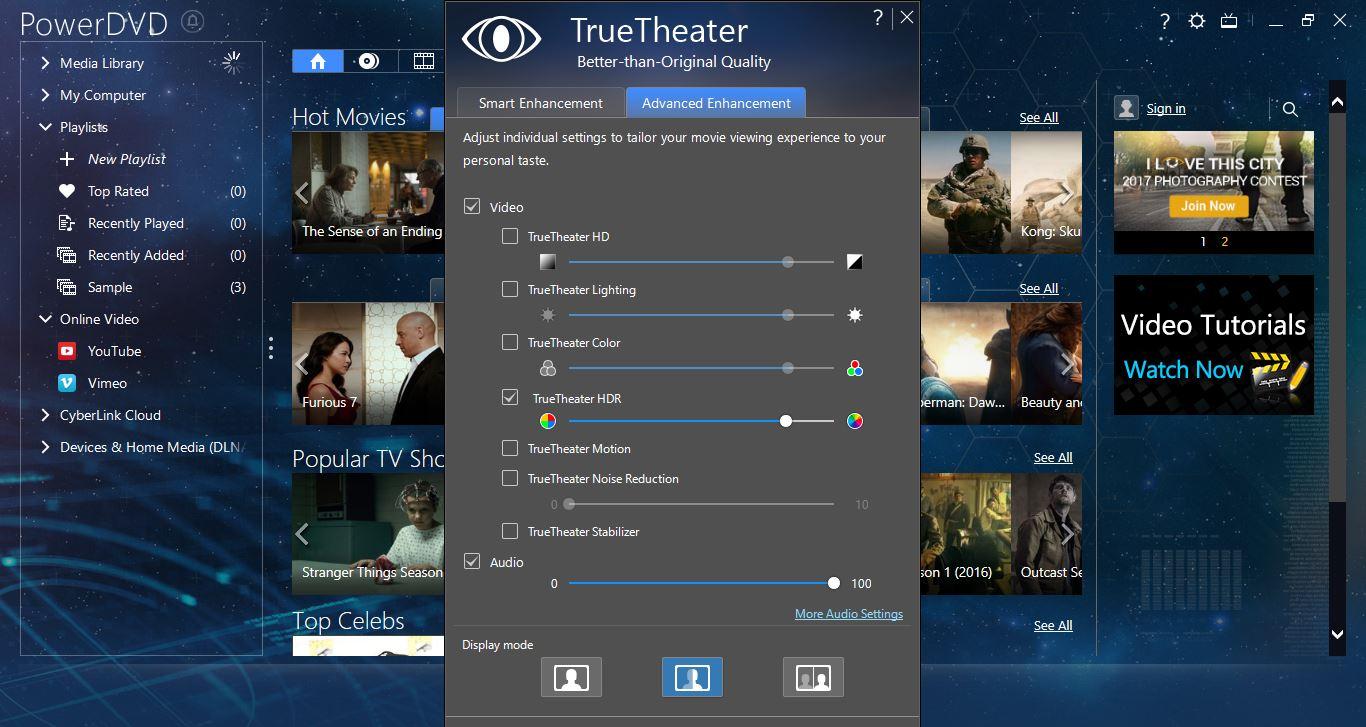Screen dimensions: 1366x727
Task: Click the bright sun Lighting icon
Action: (855, 315)
